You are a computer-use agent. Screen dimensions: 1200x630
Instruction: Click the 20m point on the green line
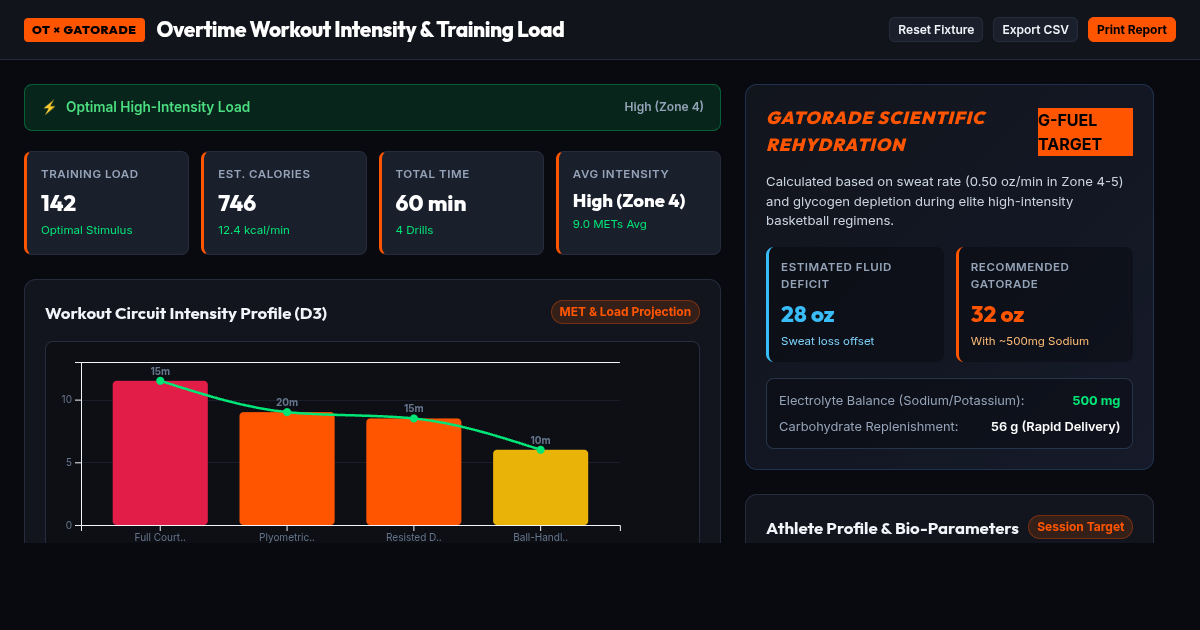(287, 412)
